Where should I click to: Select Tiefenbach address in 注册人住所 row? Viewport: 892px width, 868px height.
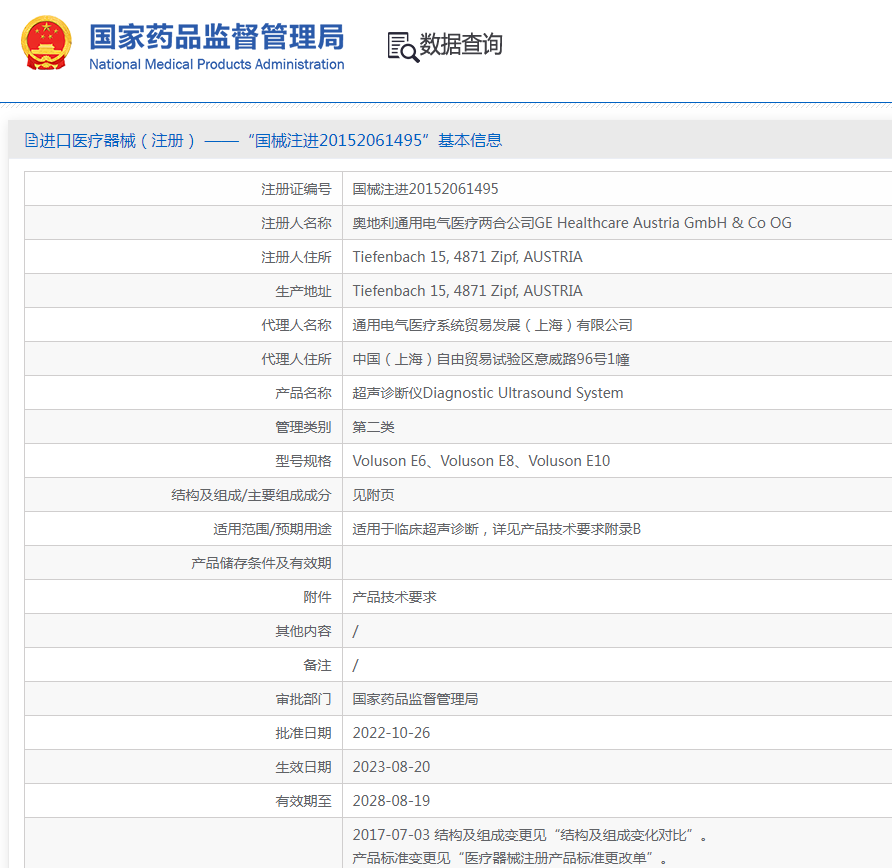tap(468, 257)
